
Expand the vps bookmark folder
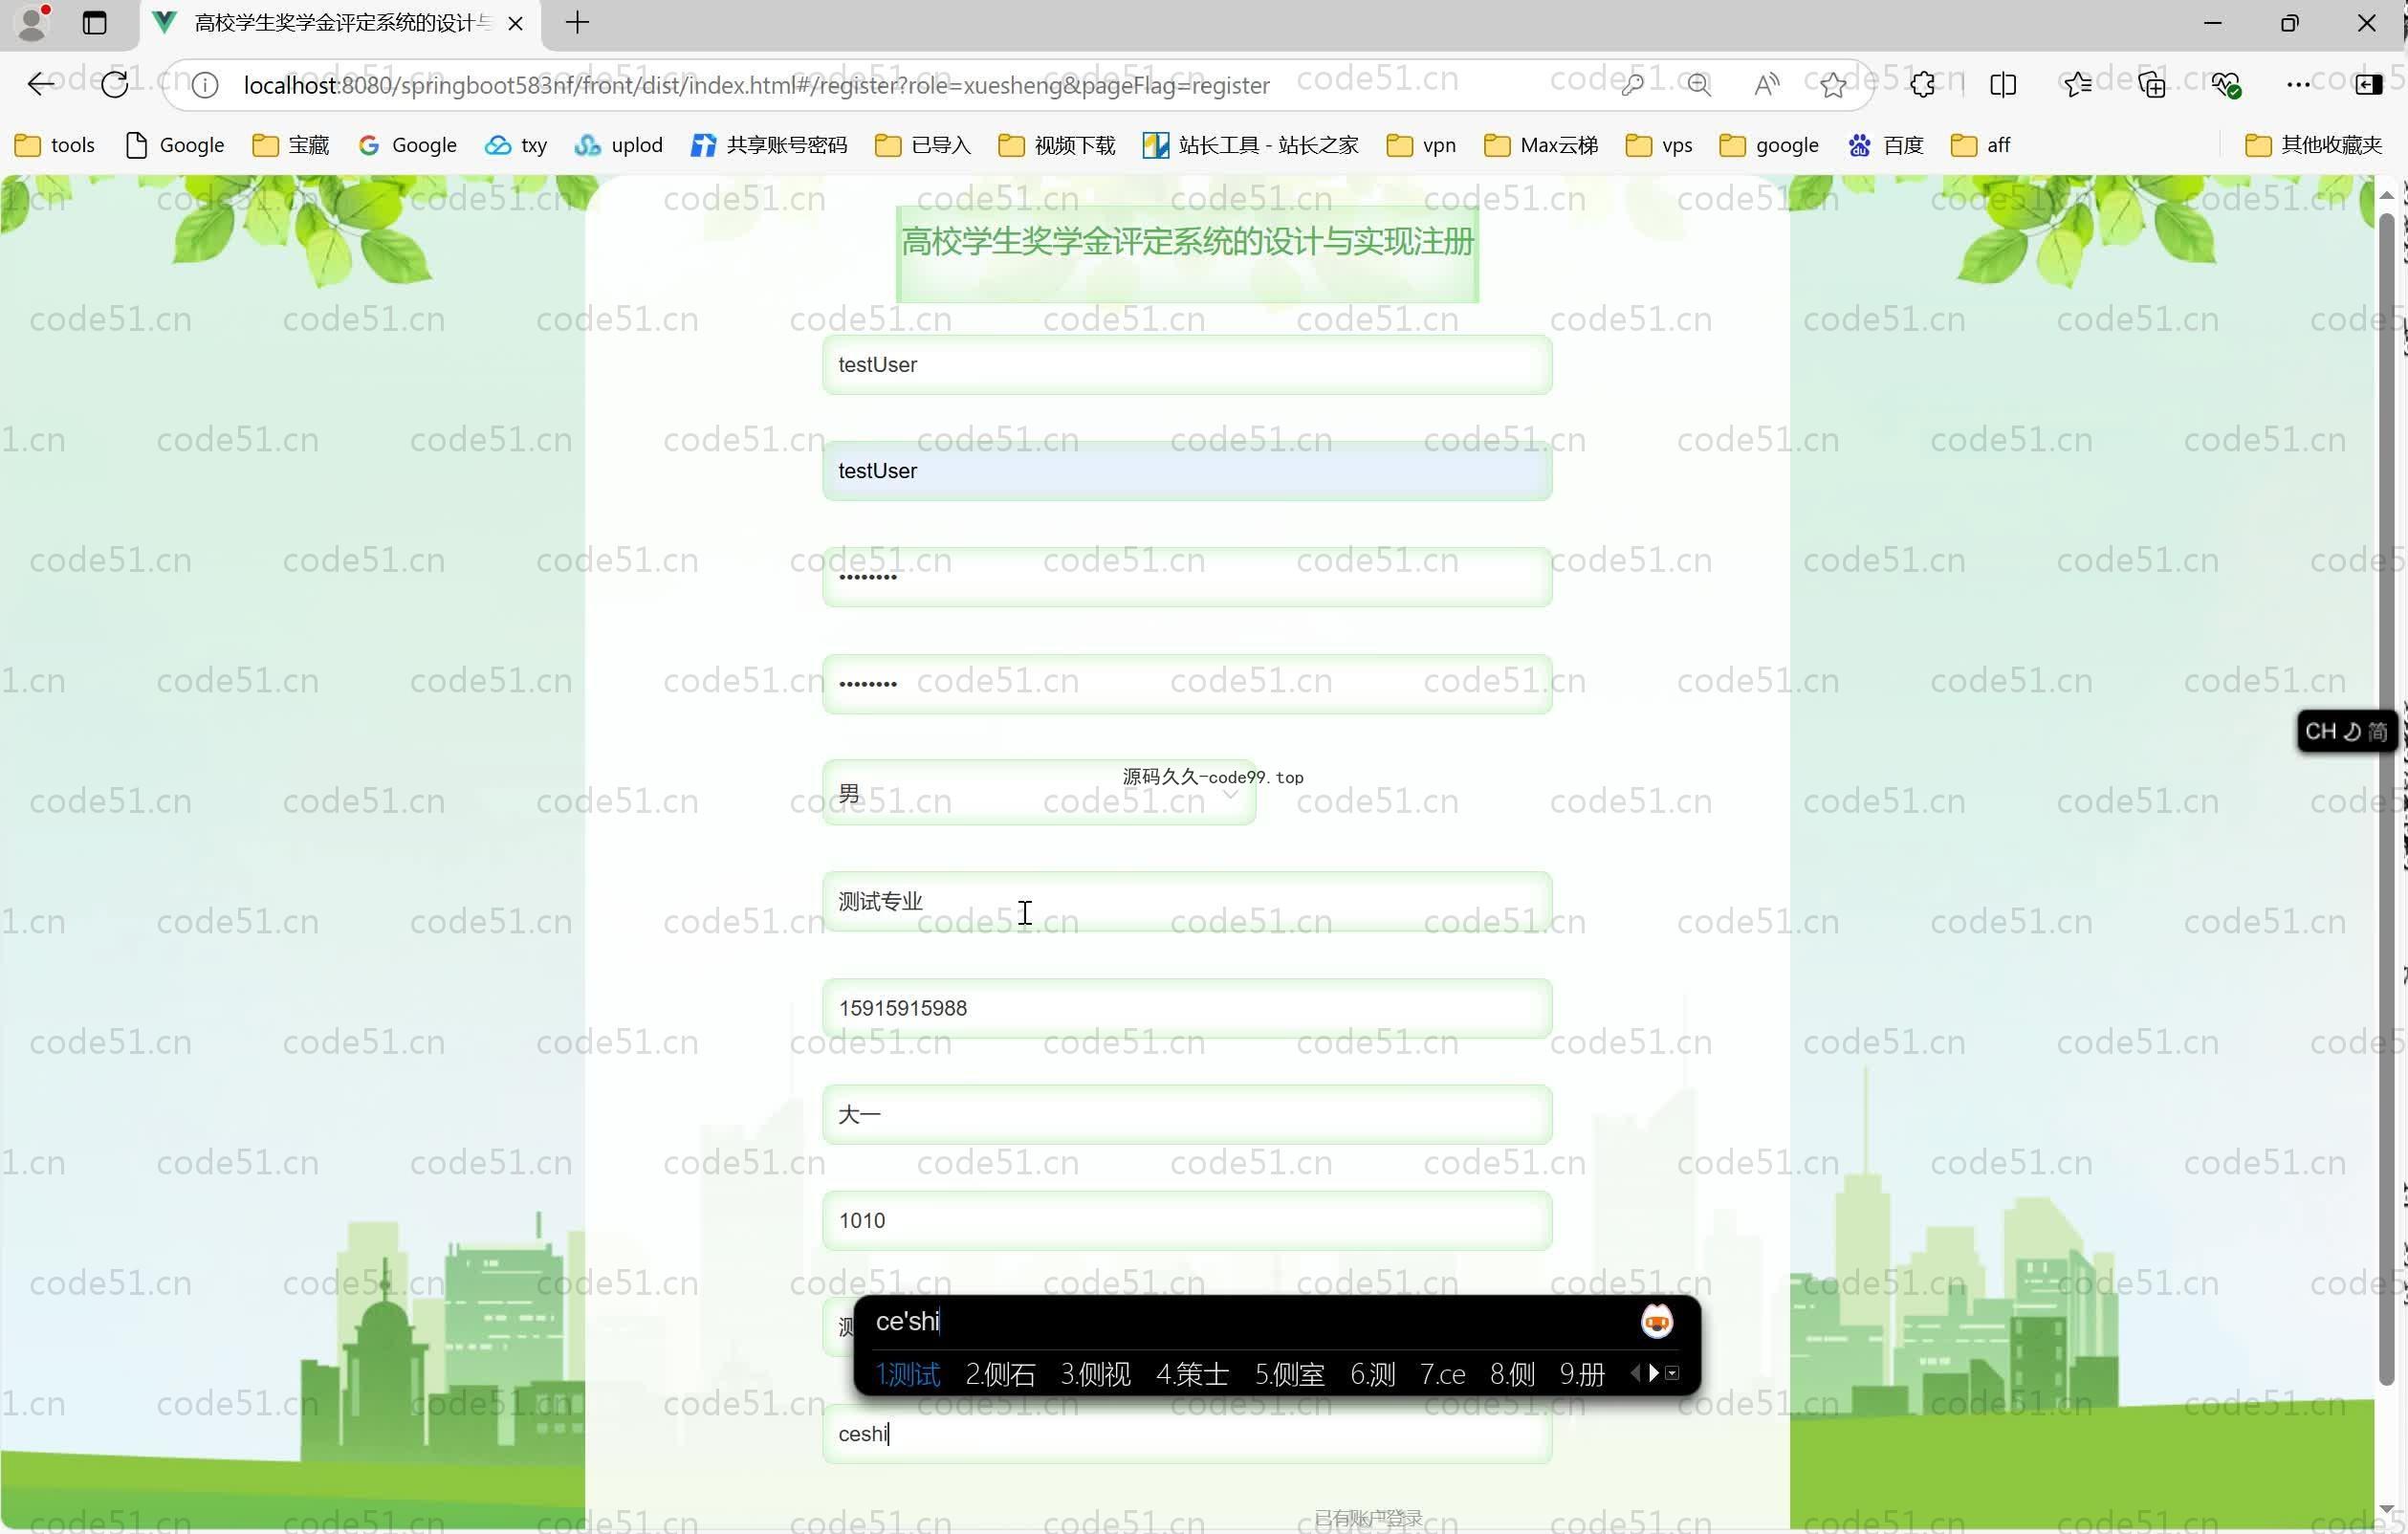click(x=1659, y=145)
